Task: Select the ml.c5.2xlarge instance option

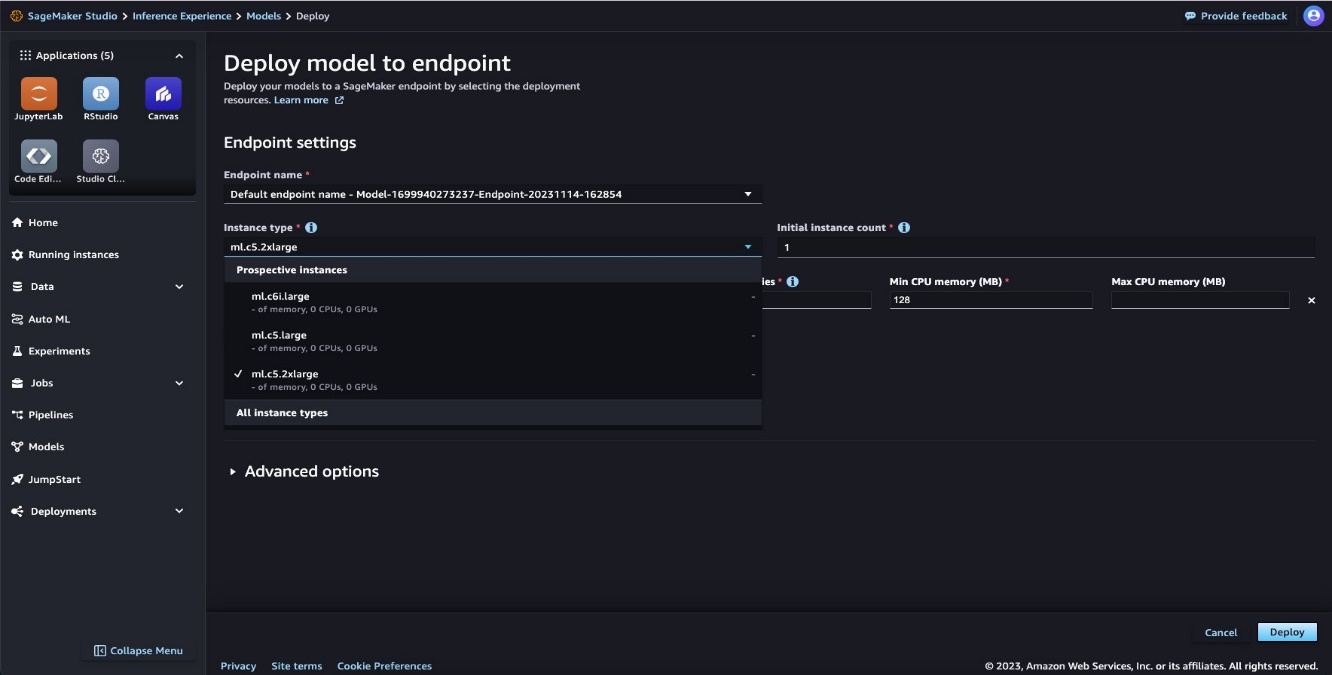Action: (x=493, y=380)
